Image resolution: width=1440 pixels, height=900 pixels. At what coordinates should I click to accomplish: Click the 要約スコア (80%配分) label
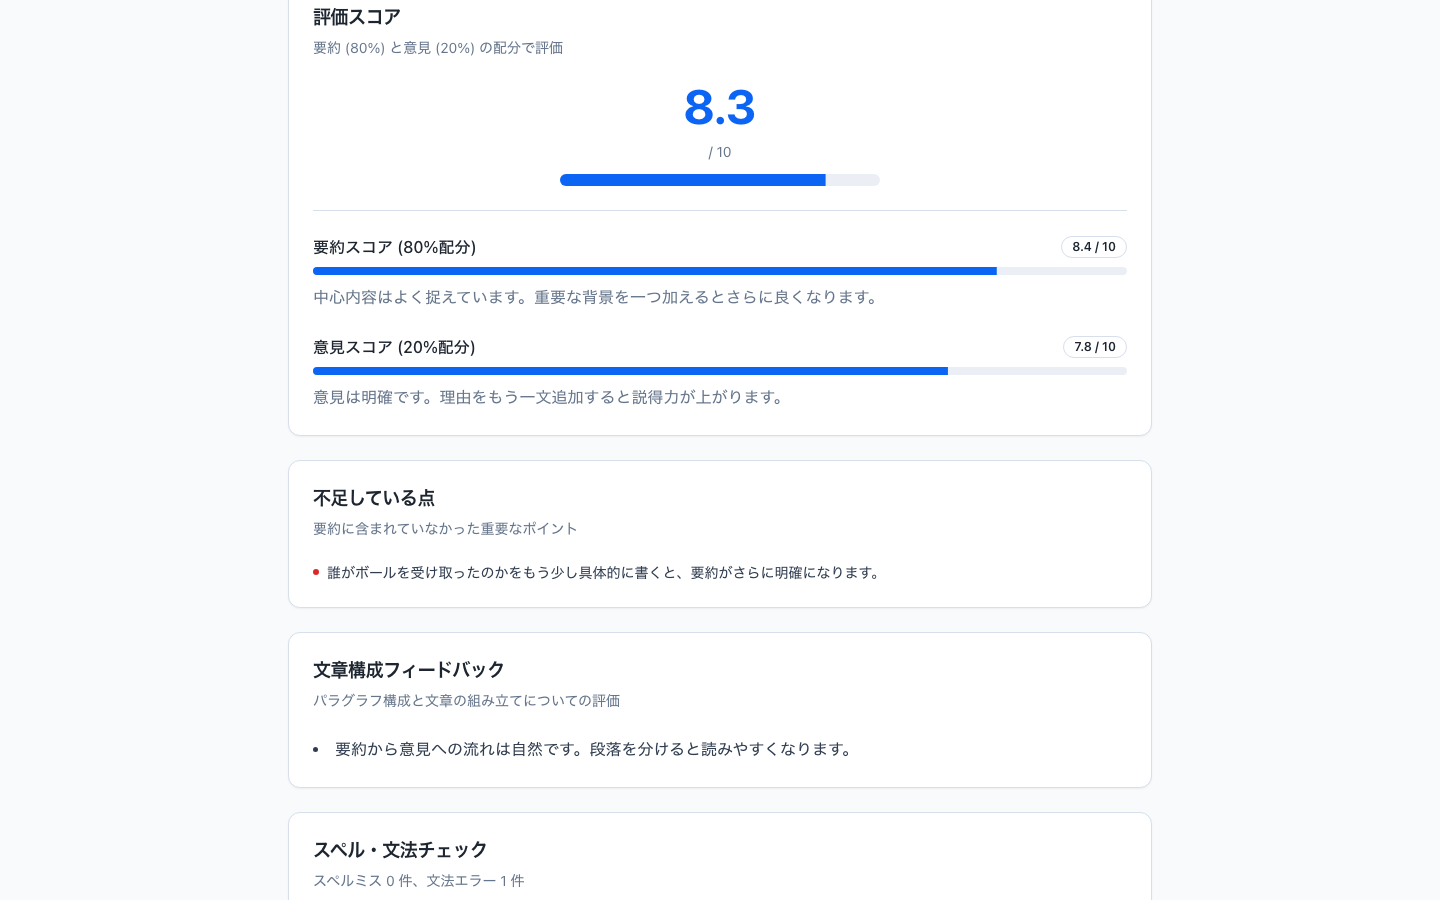(x=394, y=247)
